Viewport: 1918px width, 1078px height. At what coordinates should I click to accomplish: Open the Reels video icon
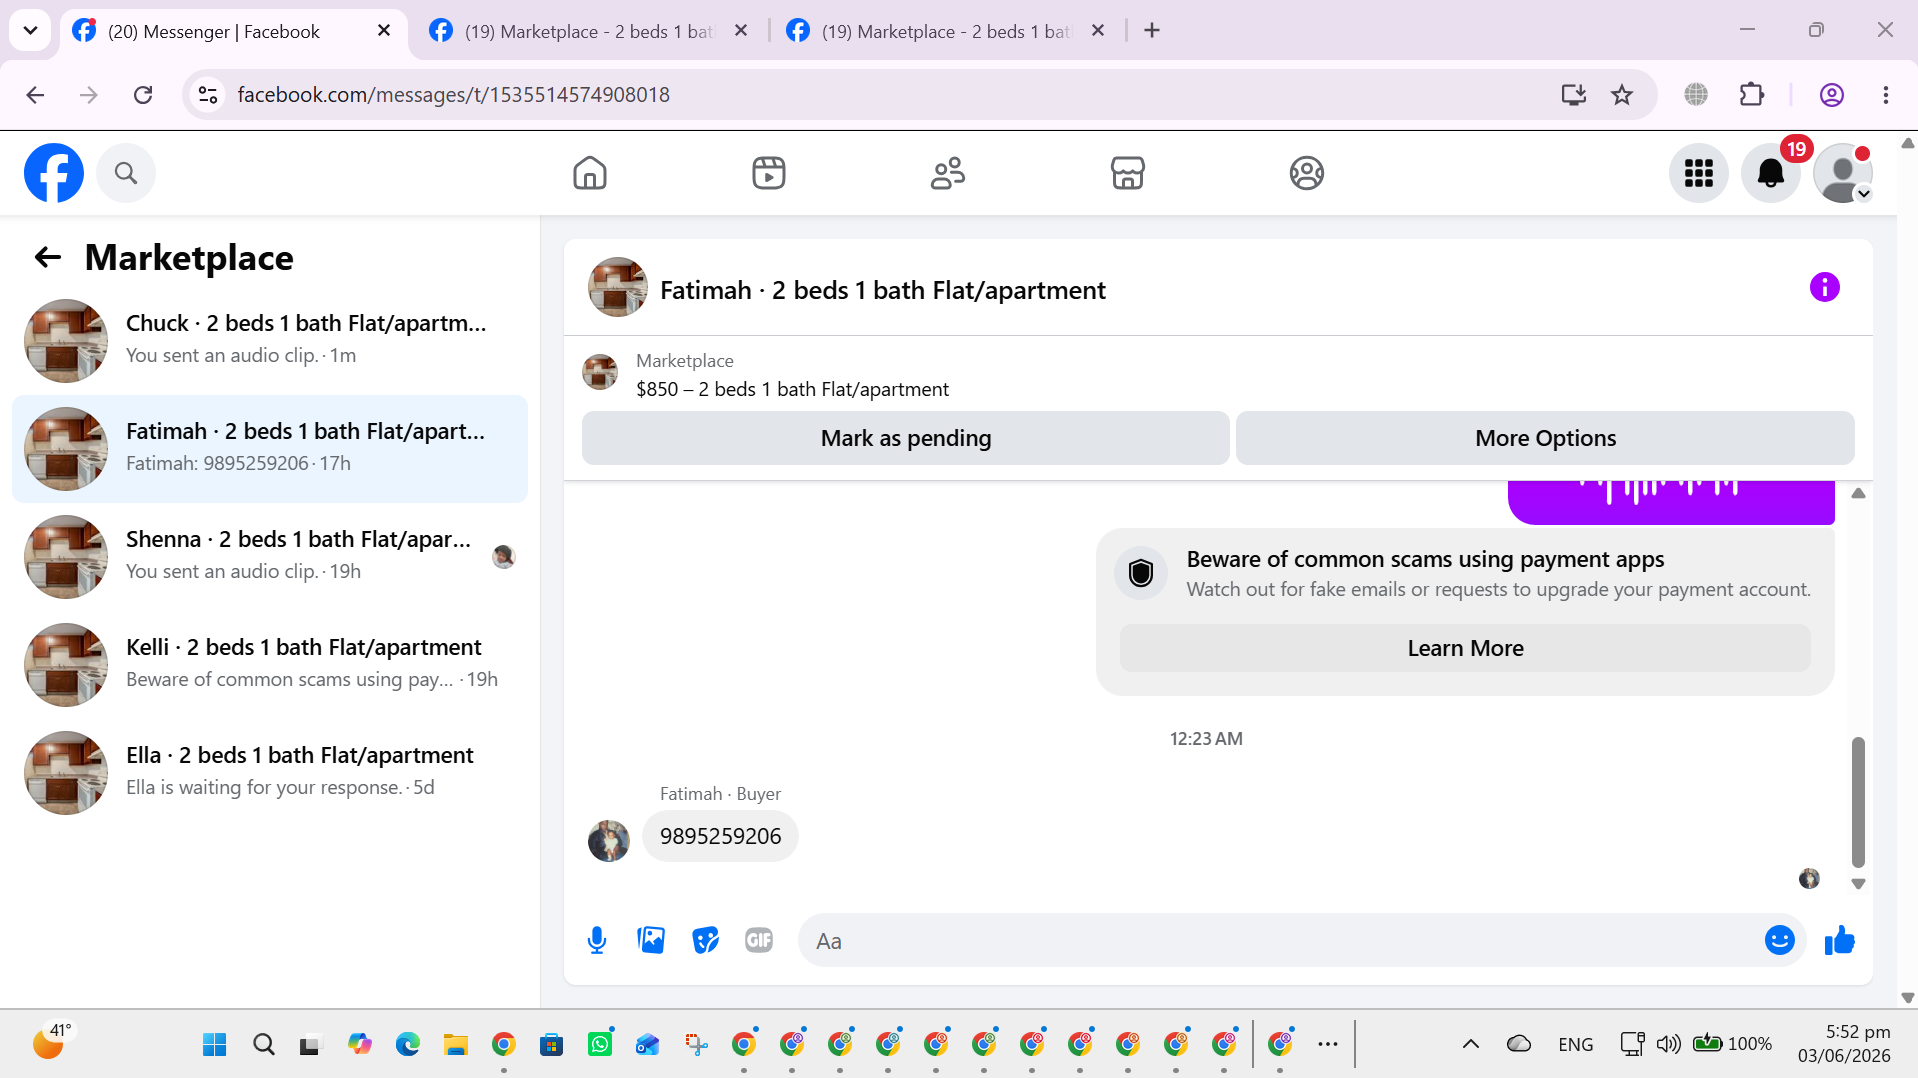769,173
